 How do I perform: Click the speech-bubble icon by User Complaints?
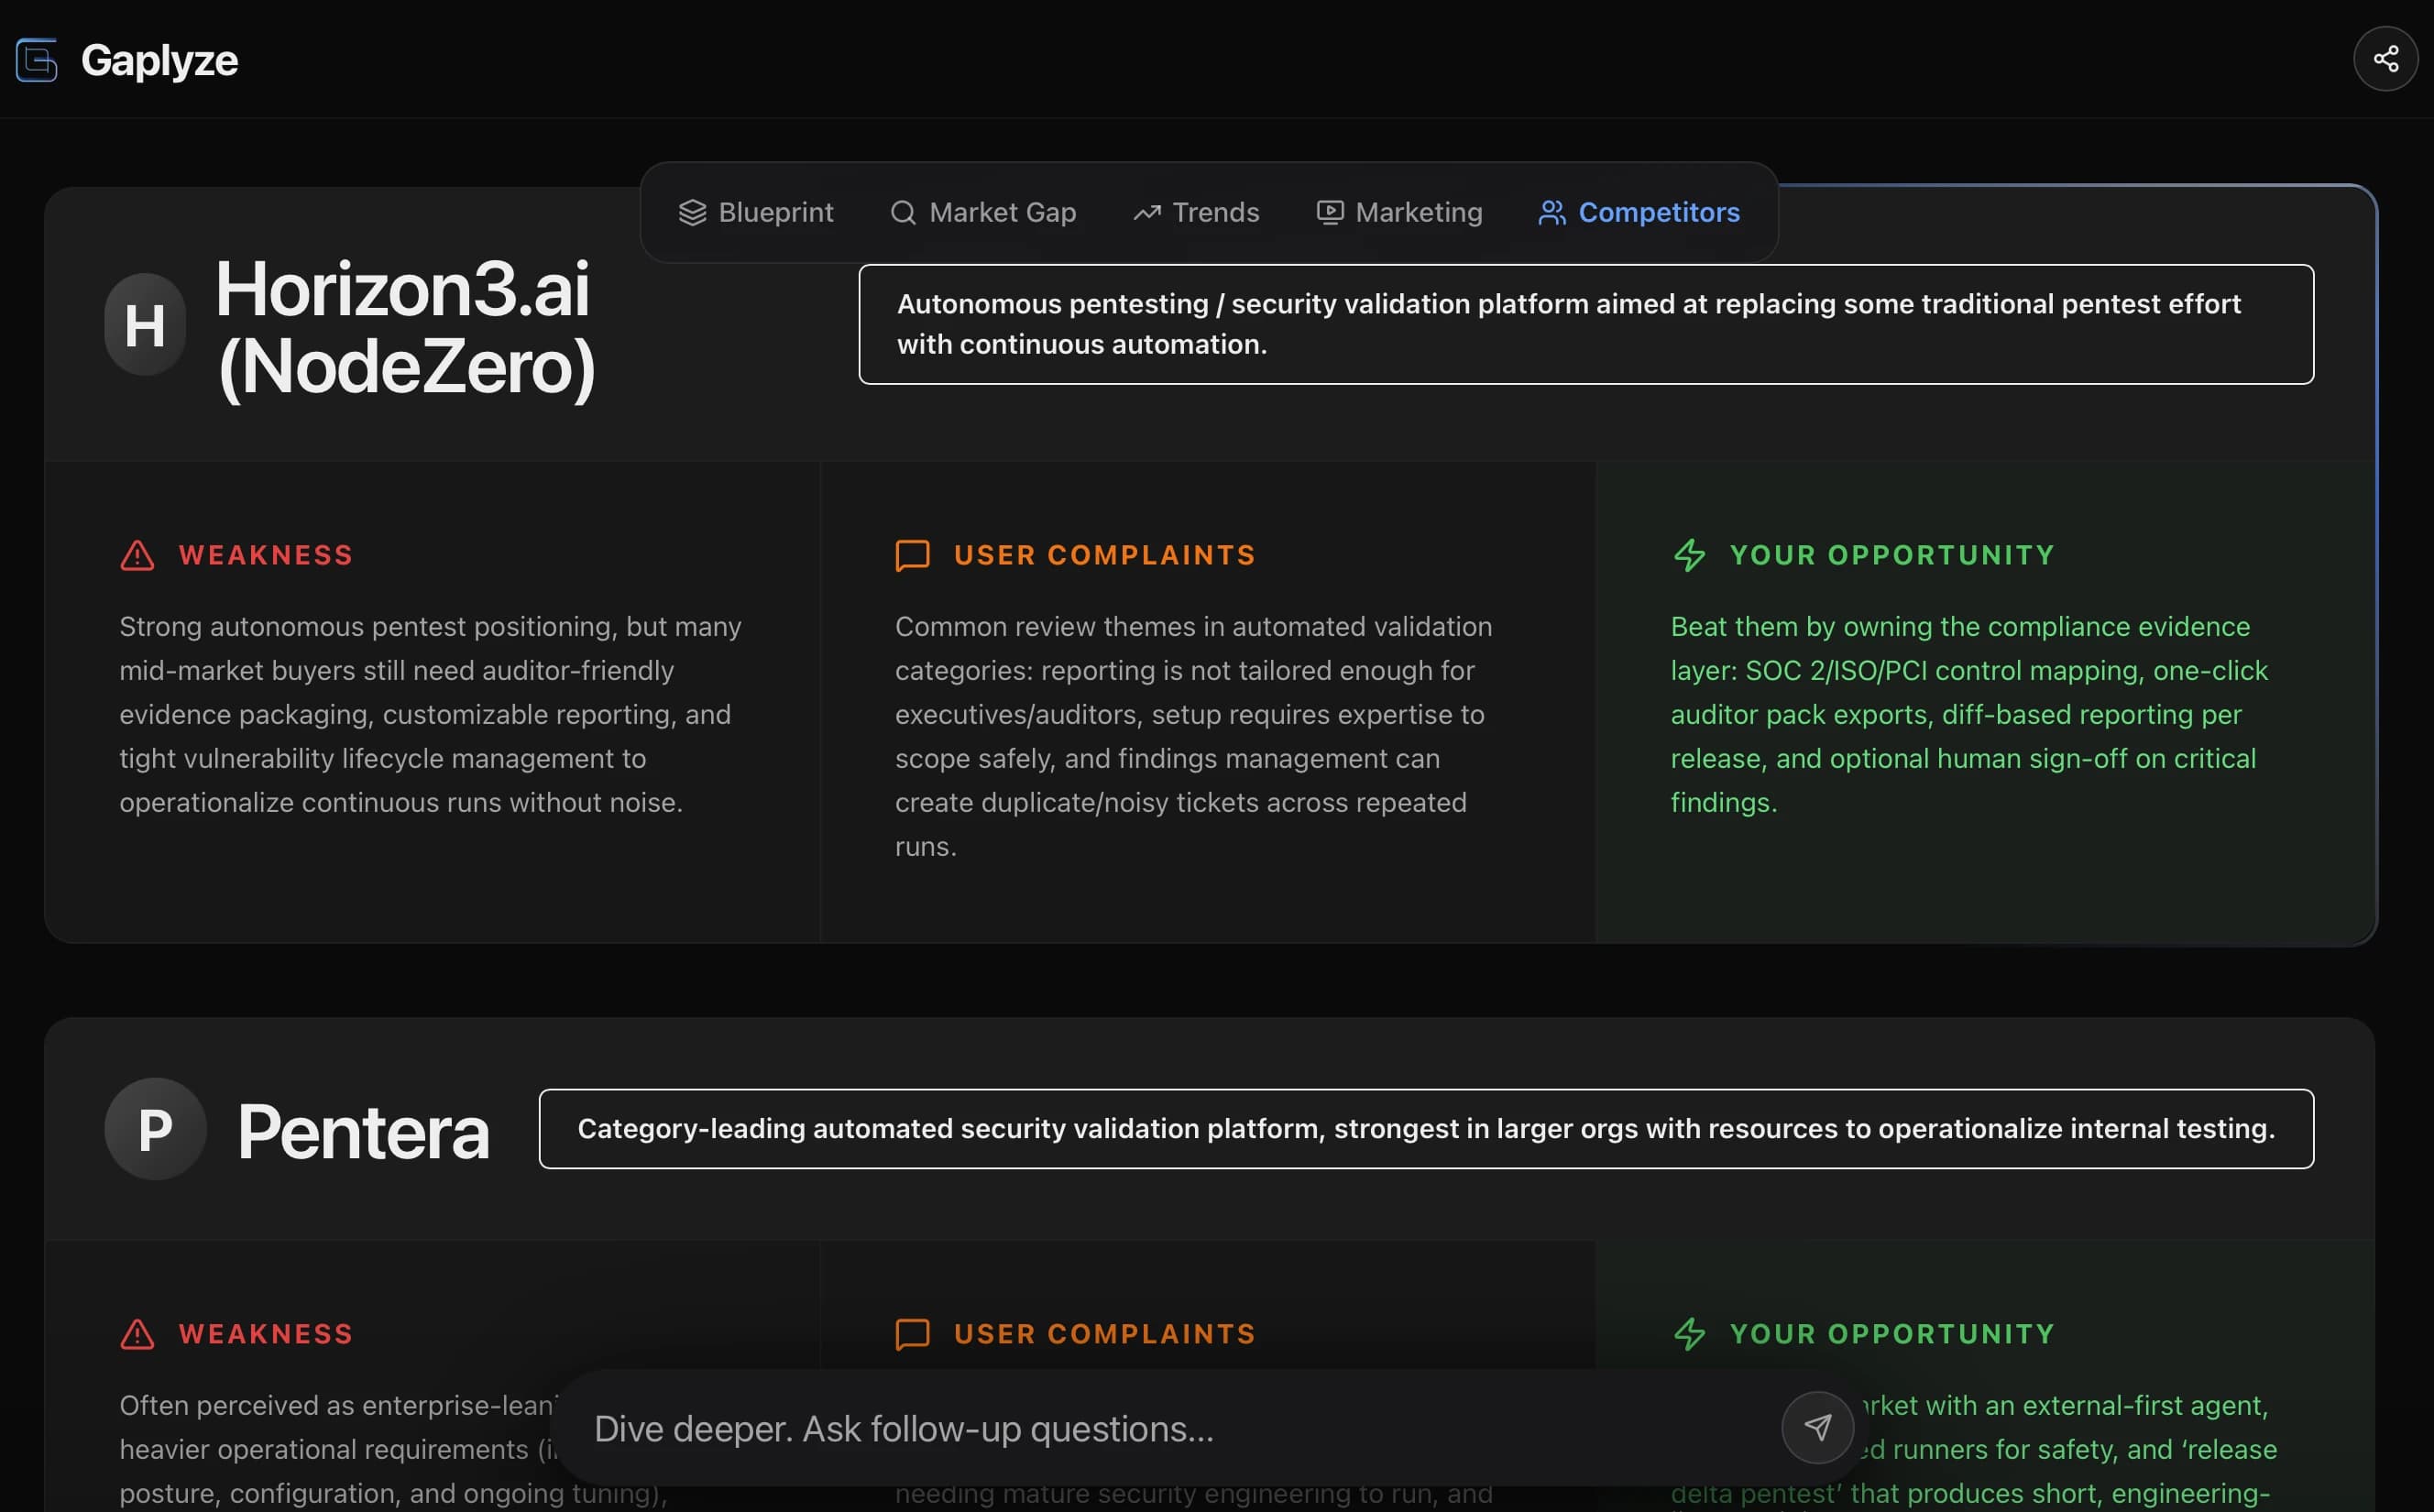coord(911,556)
